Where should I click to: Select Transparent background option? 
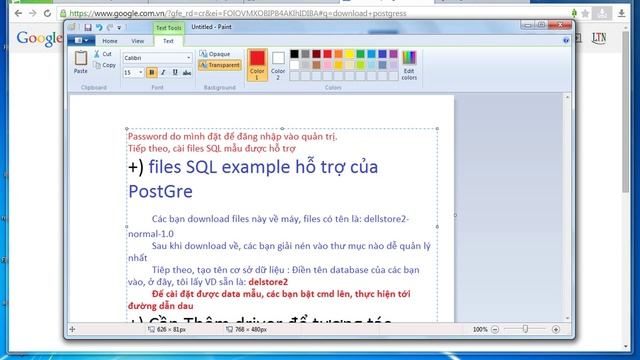(x=220, y=65)
